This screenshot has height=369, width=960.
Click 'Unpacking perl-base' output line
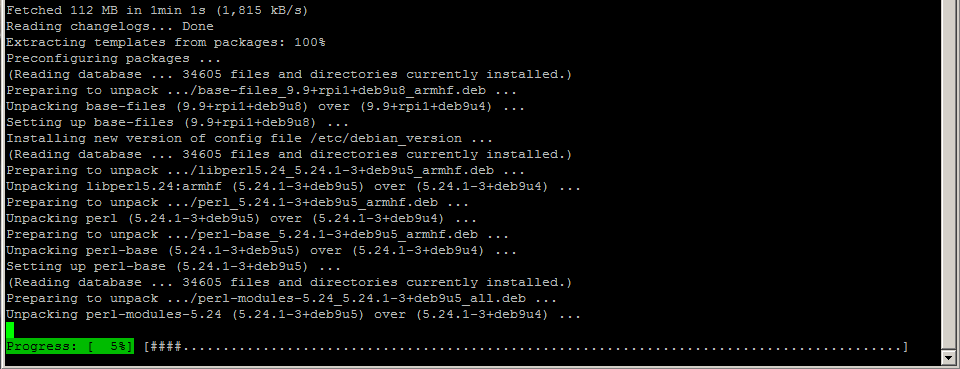pyautogui.click(x=261, y=251)
